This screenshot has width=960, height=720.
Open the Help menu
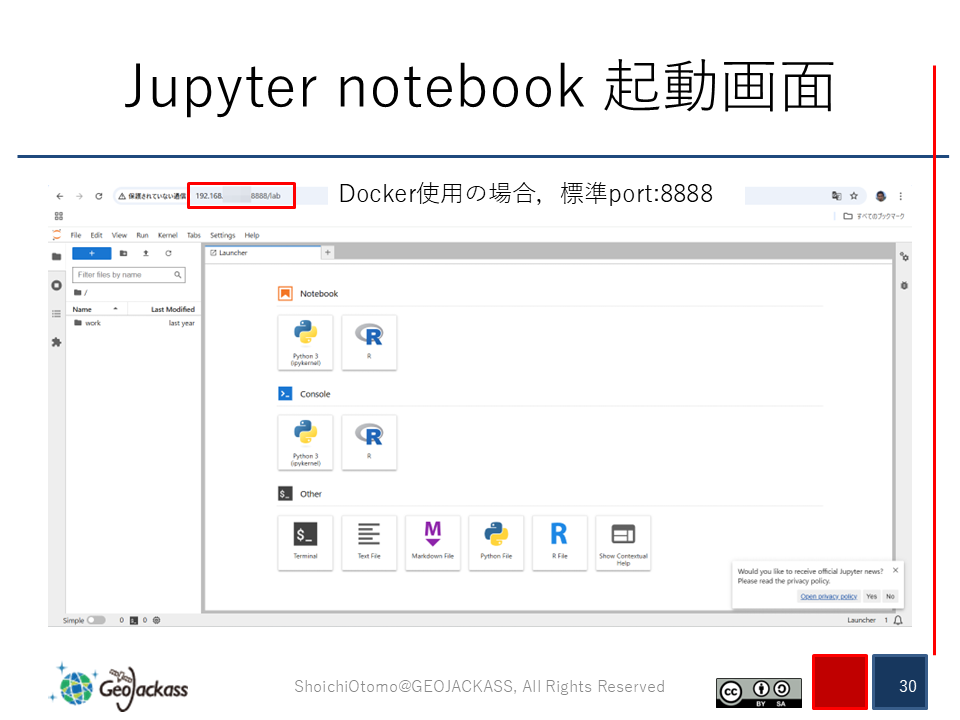pos(252,235)
